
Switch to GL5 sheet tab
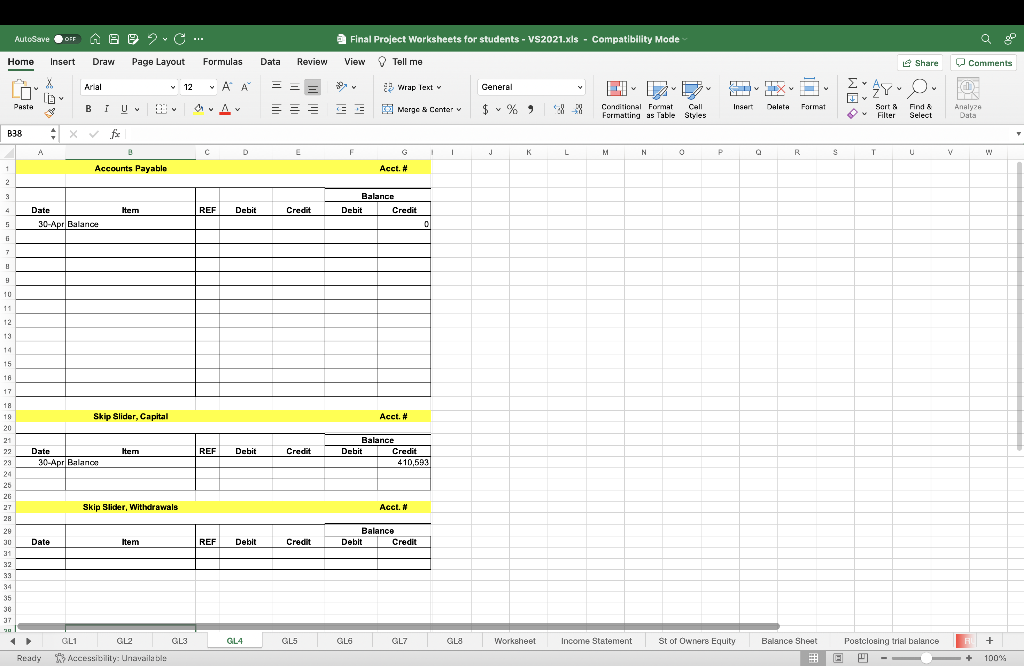pyautogui.click(x=289, y=641)
